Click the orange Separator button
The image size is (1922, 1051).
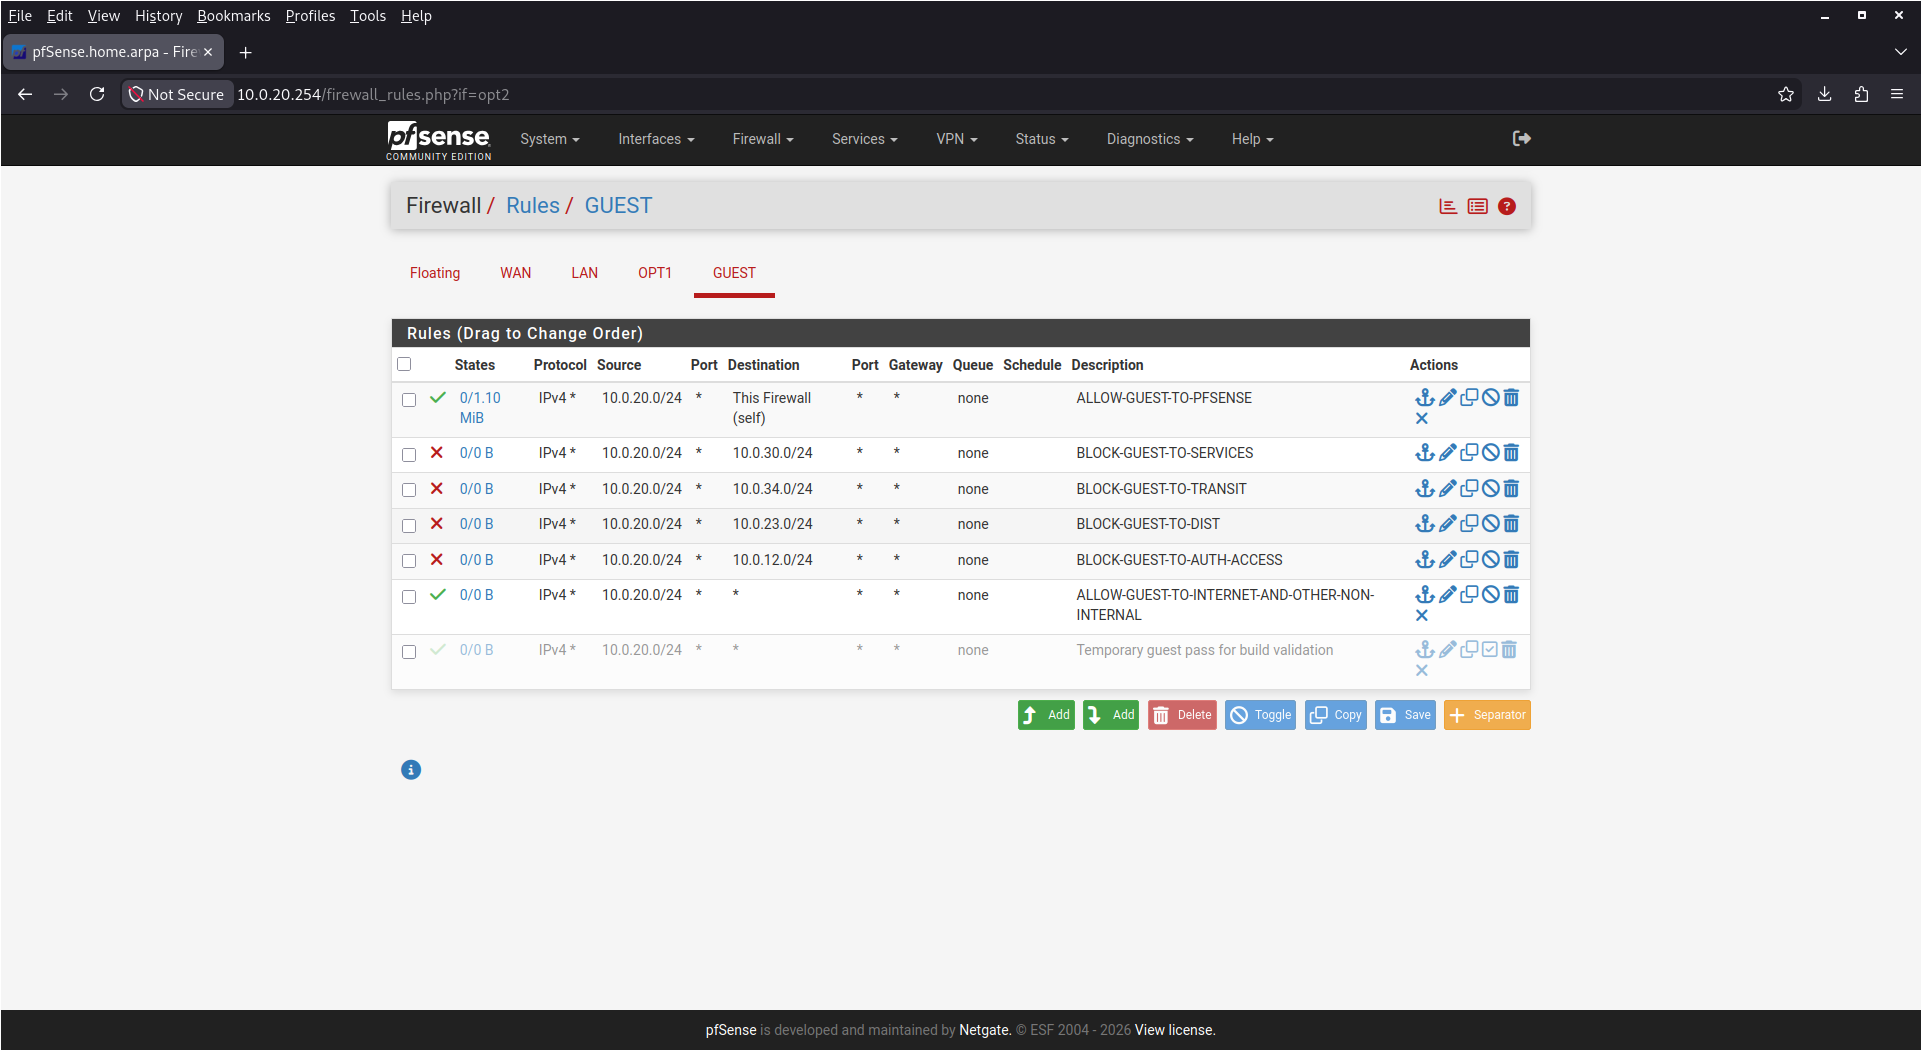tap(1487, 715)
